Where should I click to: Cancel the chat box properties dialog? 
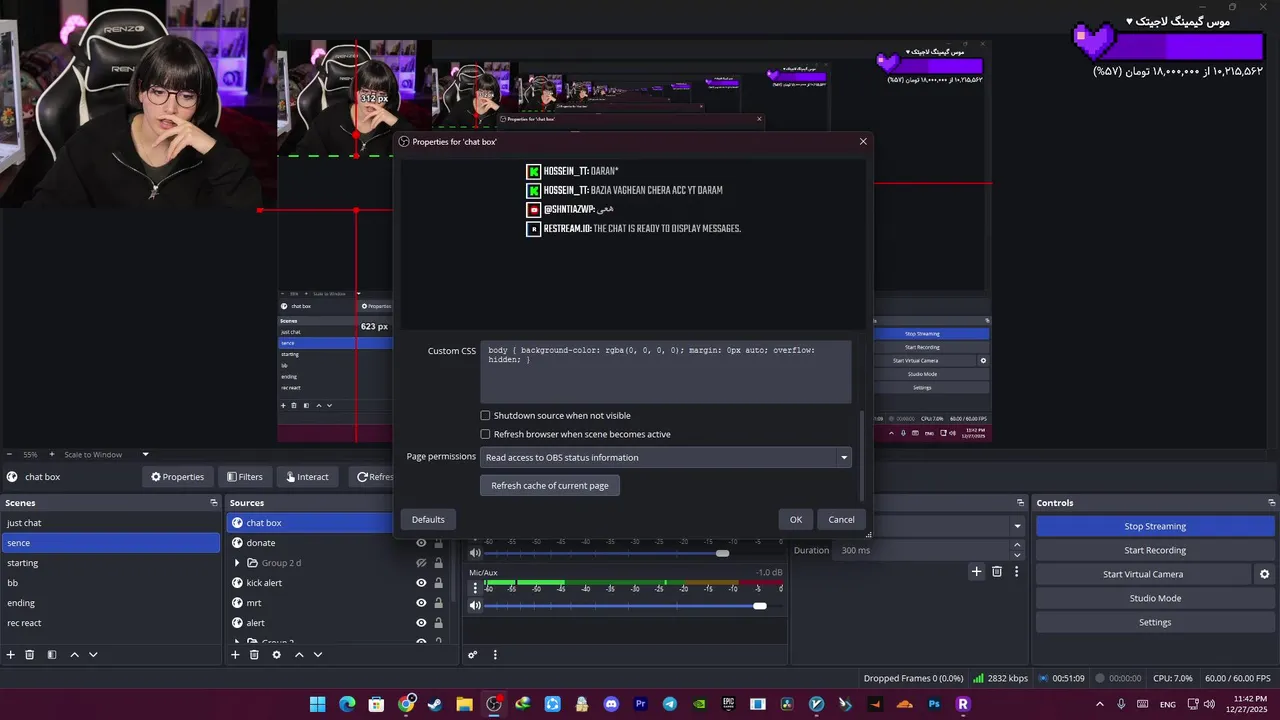tap(841, 519)
